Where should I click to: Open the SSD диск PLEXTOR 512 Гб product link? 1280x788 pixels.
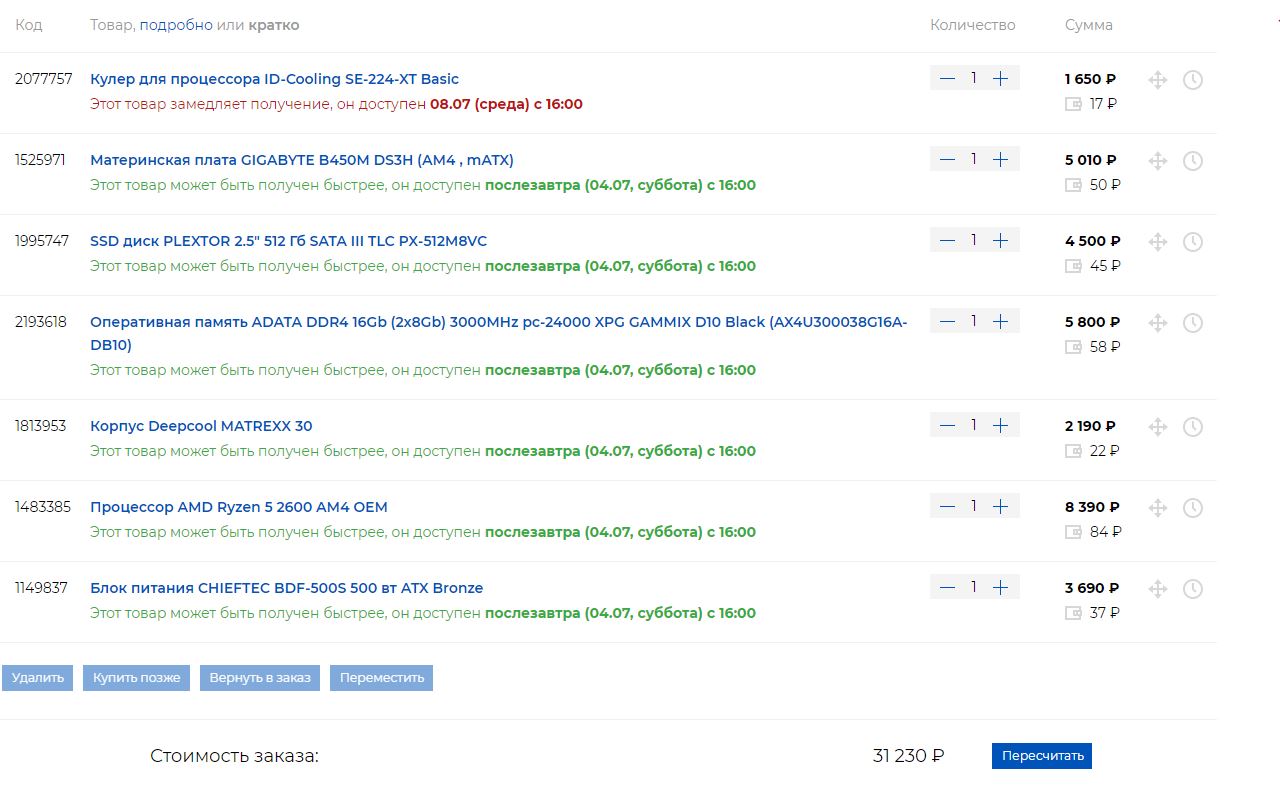pyautogui.click(x=288, y=241)
